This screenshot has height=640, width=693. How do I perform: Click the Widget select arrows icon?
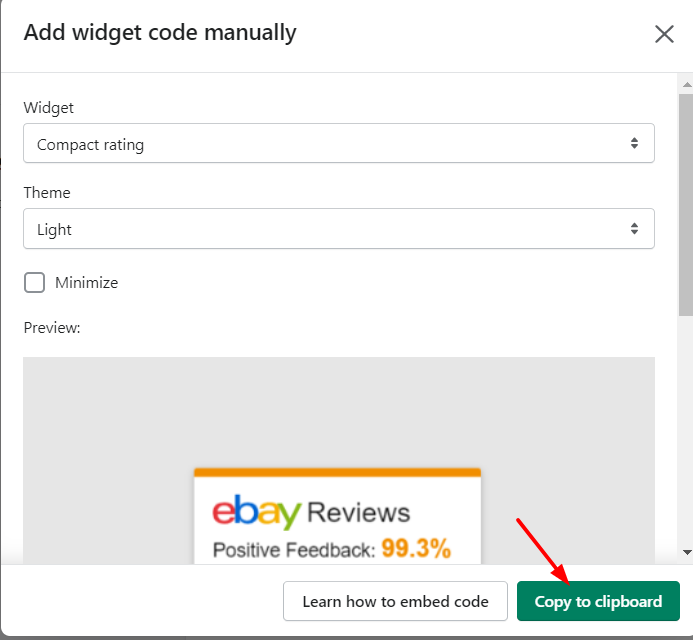634,143
